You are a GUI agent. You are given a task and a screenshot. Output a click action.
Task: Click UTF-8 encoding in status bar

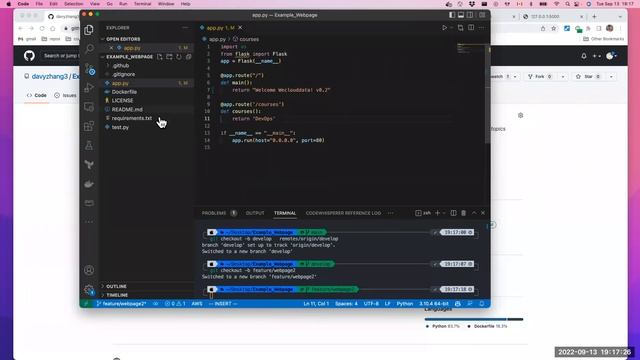point(371,304)
